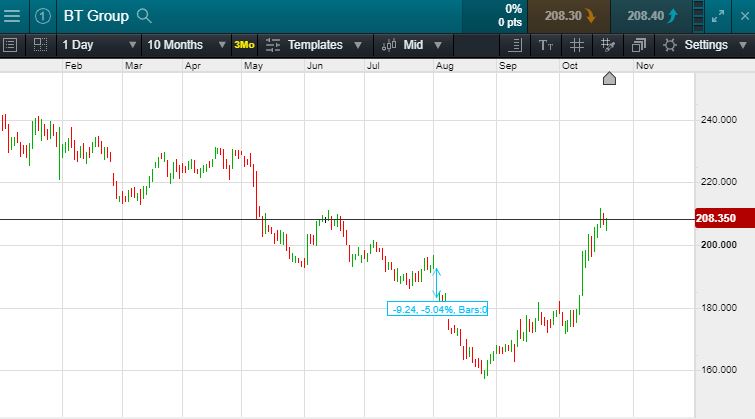Open the hamburger menu
Screen dimensions: 755x419
[12, 16]
